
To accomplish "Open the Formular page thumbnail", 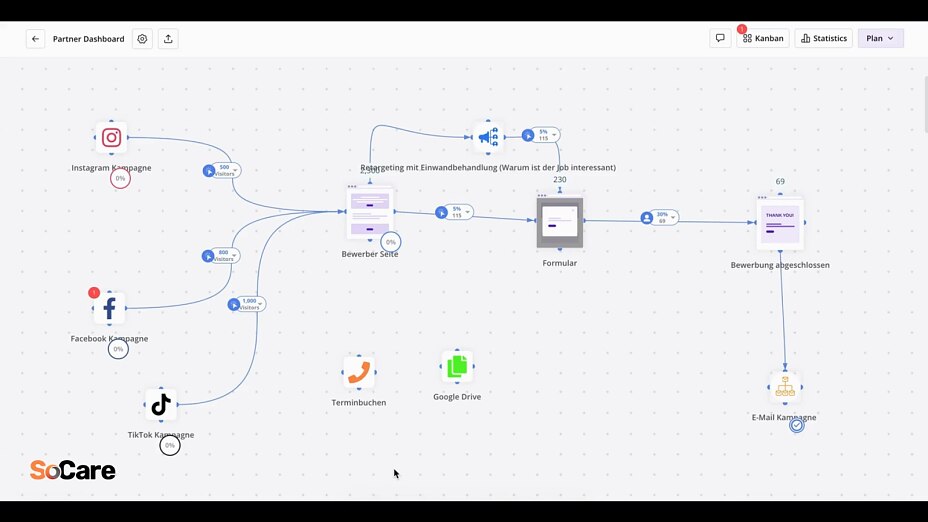I will 560,223.
